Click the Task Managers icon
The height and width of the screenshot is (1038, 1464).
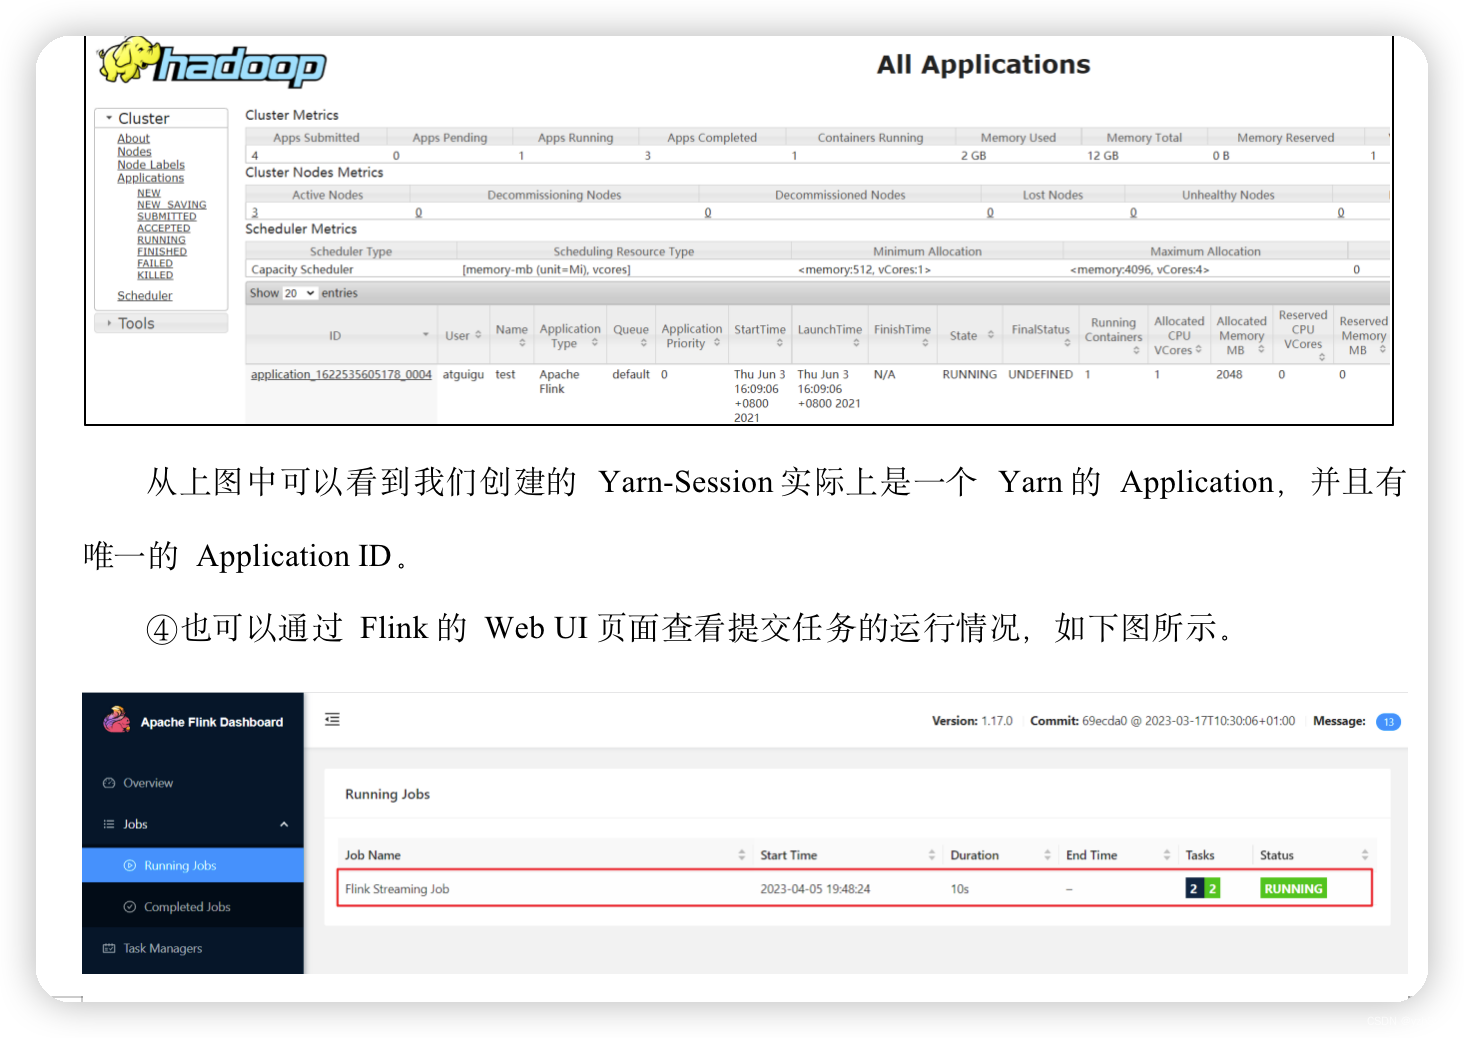(x=109, y=948)
